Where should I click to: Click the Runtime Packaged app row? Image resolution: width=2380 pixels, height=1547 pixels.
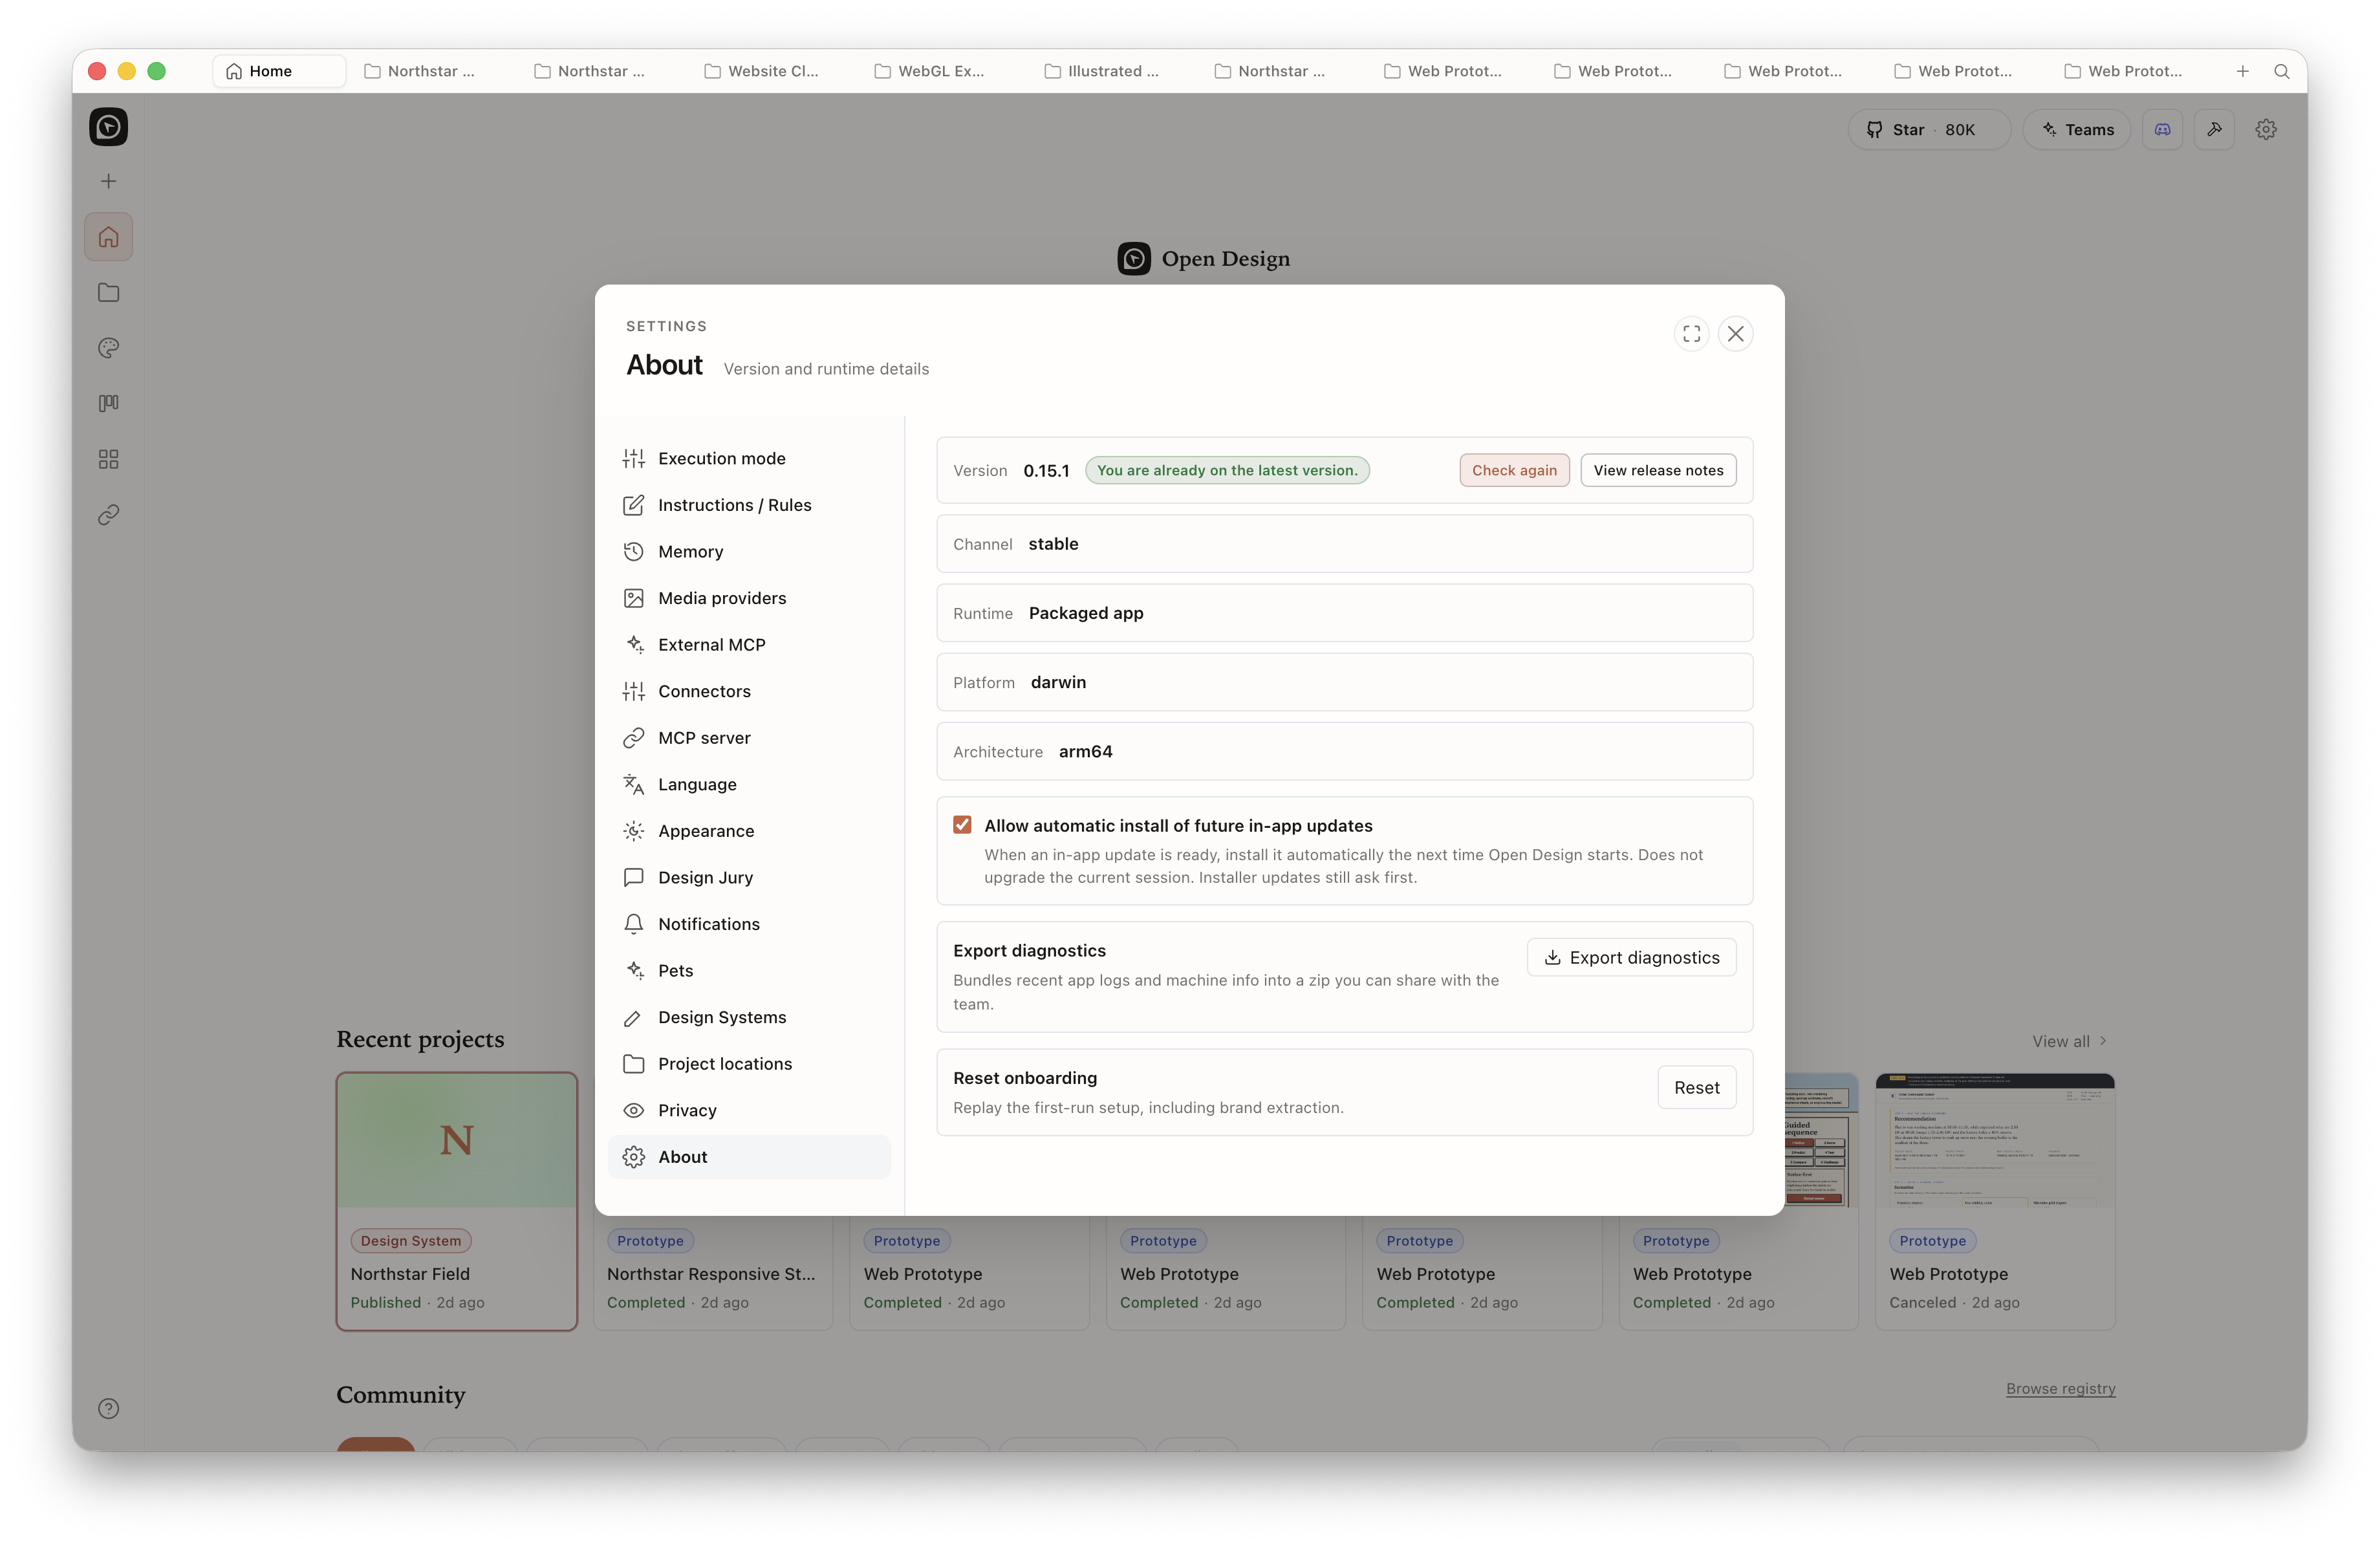[1344, 613]
